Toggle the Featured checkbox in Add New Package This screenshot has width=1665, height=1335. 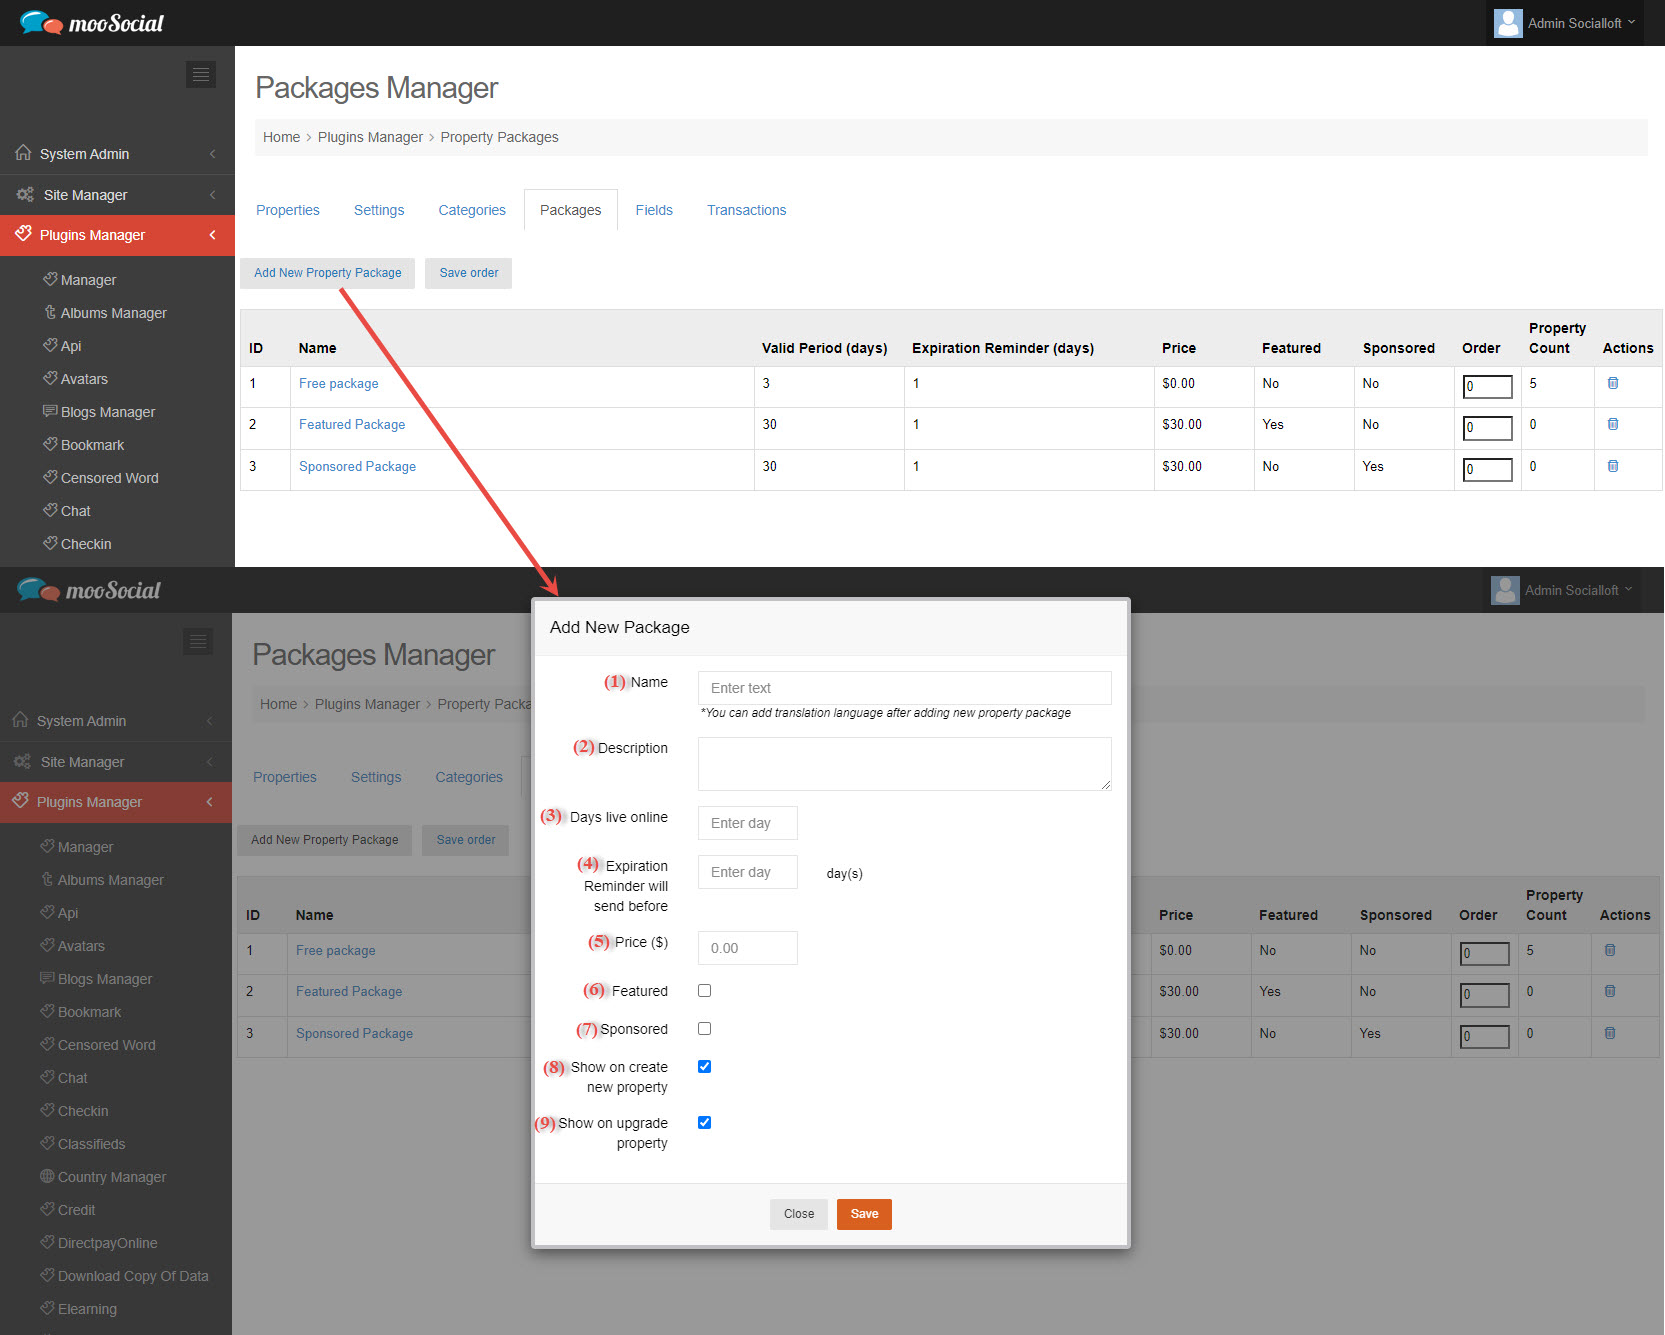pos(704,990)
